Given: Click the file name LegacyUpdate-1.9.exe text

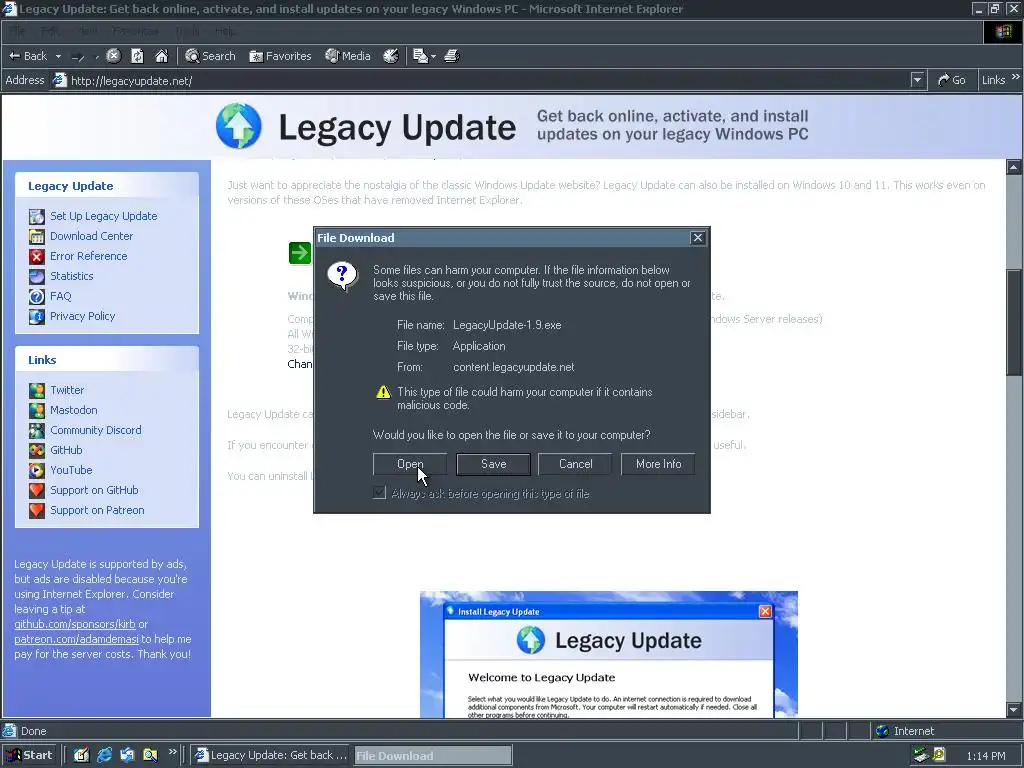Looking at the screenshot, I should point(507,325).
